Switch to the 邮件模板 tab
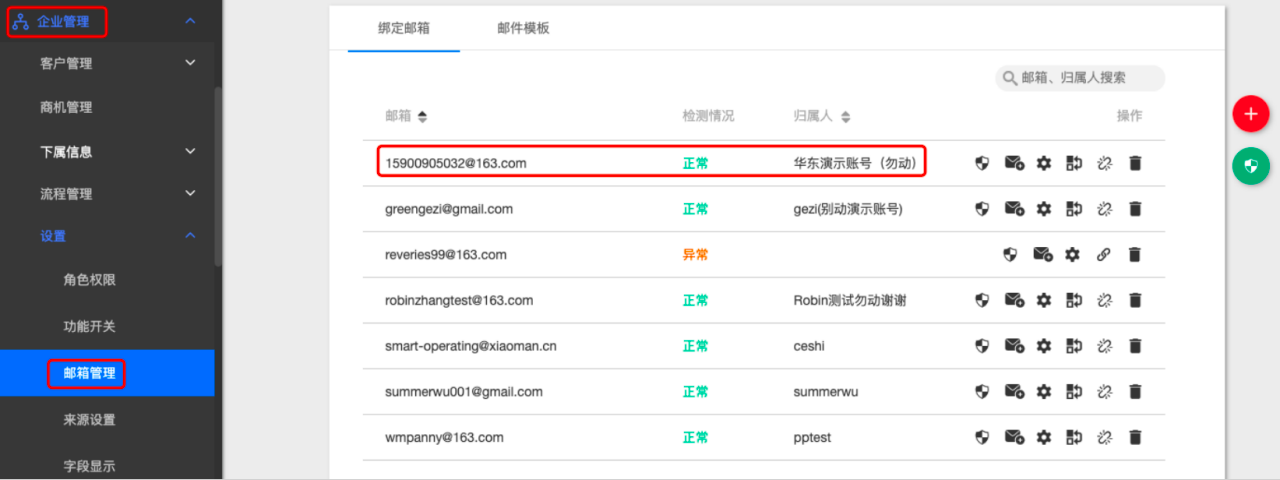 click(x=523, y=28)
